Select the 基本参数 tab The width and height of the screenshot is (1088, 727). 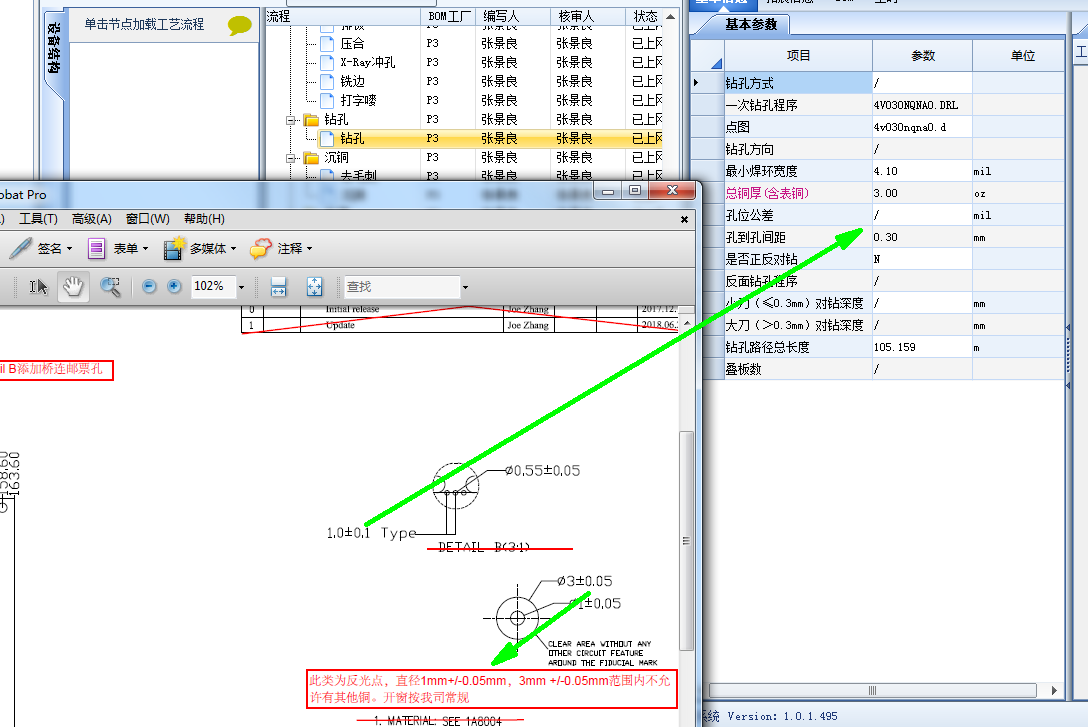tap(751, 24)
